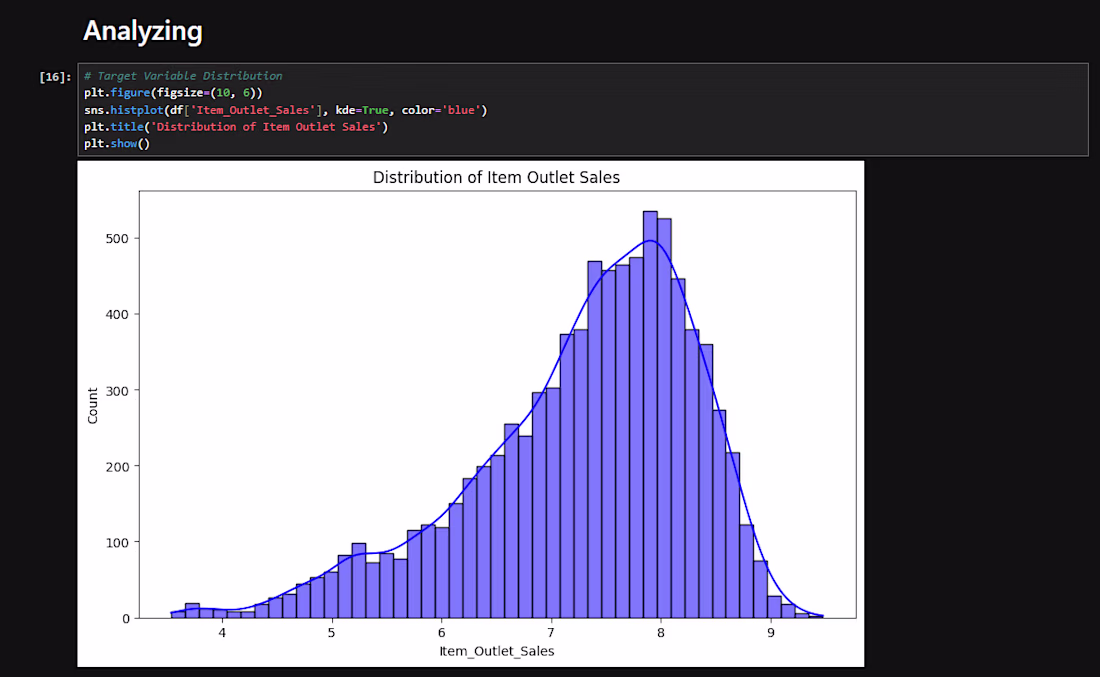Click chart title Distribution of Item Outlet Sales

click(496, 177)
